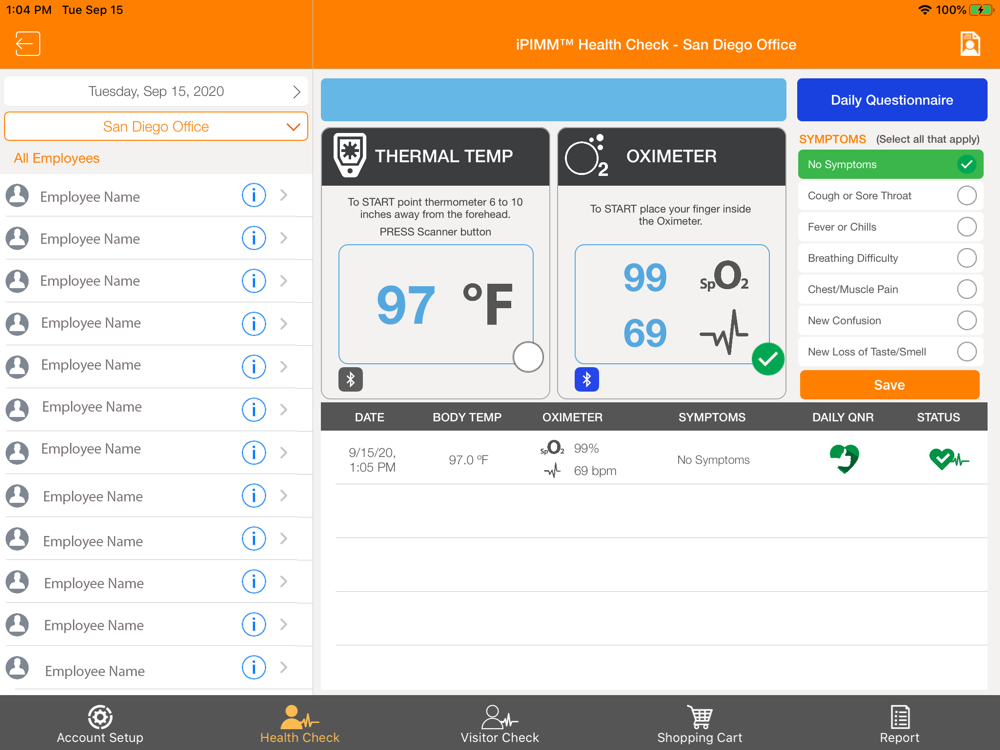Tap the pulse waveform icon in oximeter
The image size is (1000, 750).
724,332
